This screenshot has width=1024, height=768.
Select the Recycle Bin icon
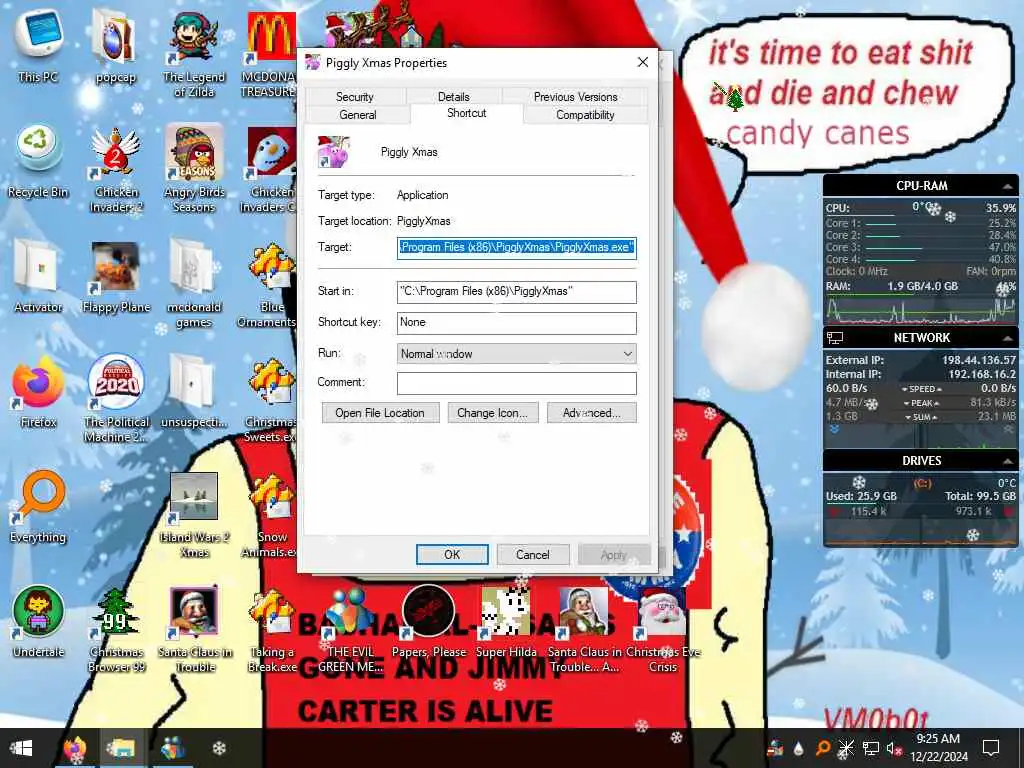pyautogui.click(x=38, y=161)
